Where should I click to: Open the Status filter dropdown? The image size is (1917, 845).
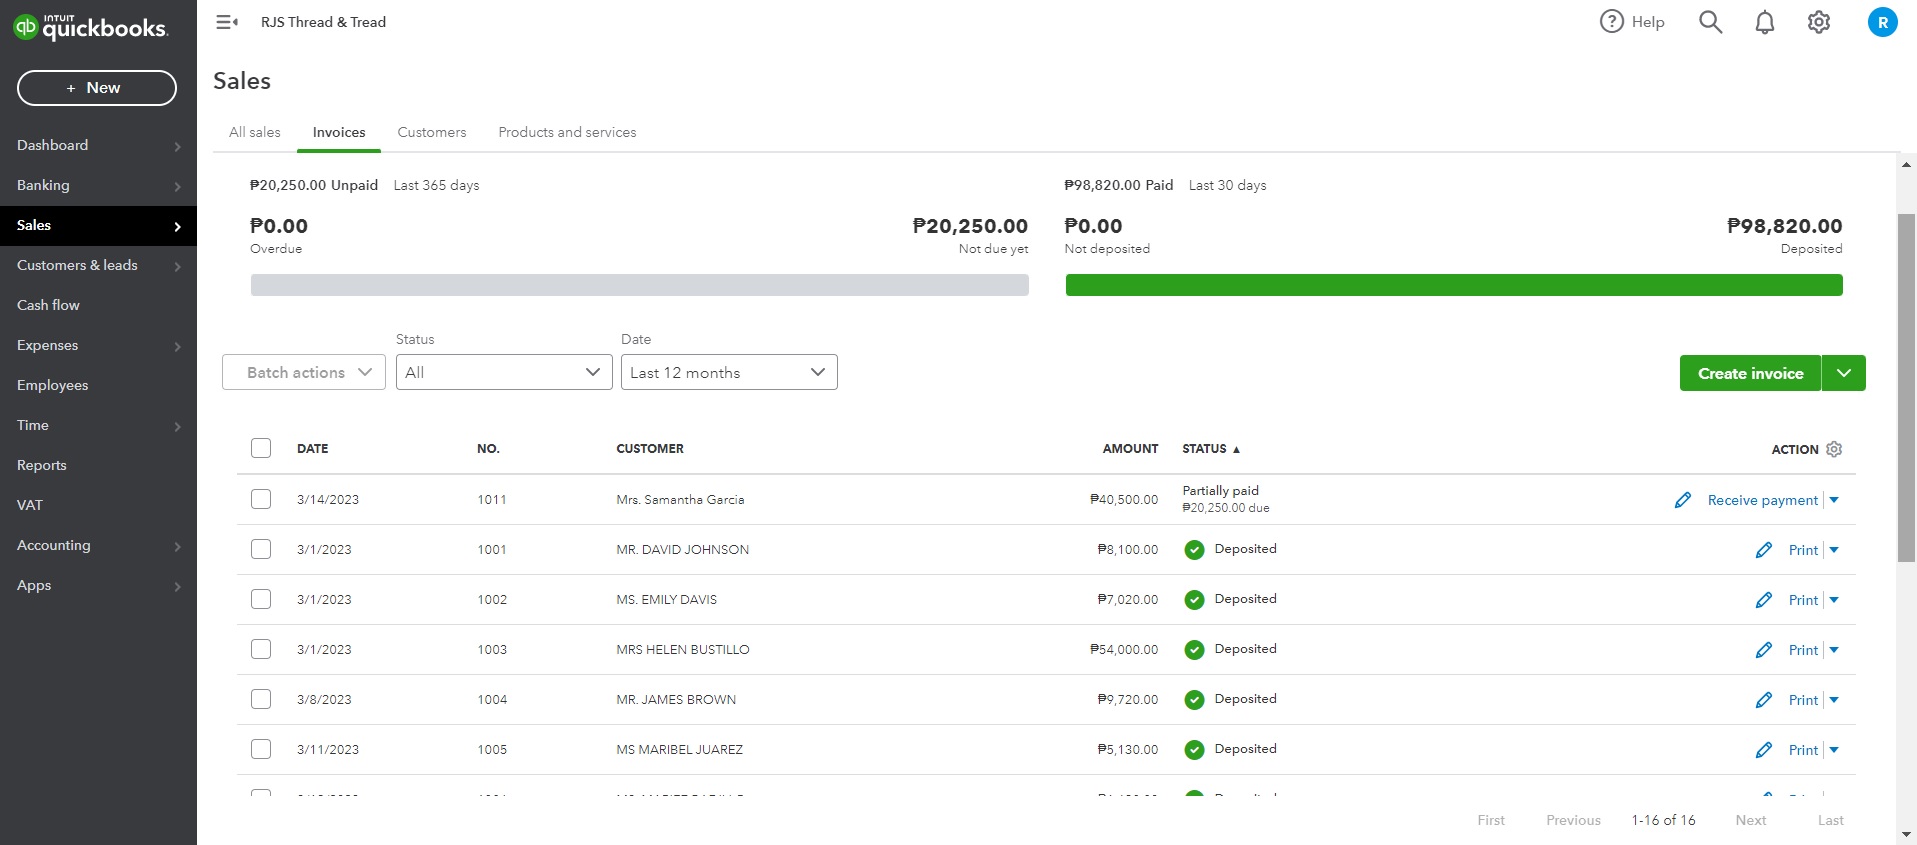click(504, 372)
